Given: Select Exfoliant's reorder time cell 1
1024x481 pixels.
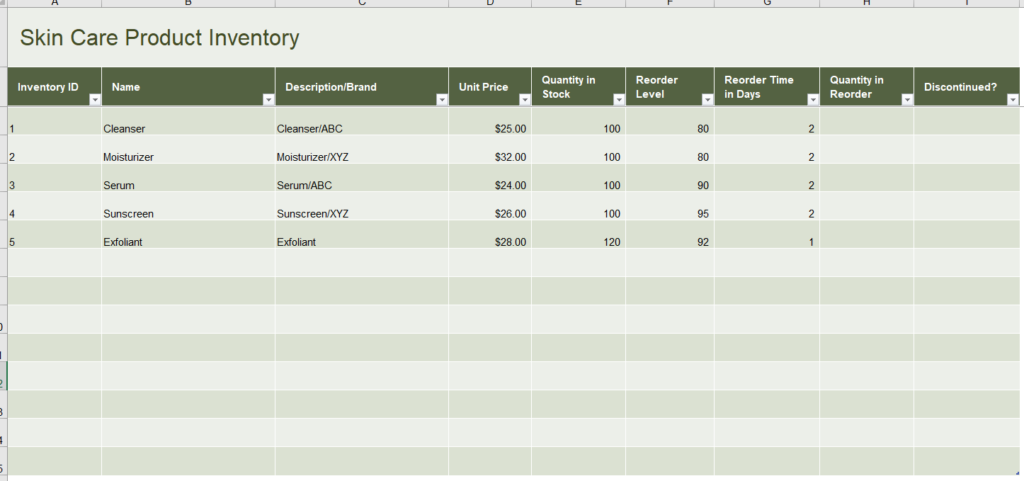Looking at the screenshot, I should point(767,234).
